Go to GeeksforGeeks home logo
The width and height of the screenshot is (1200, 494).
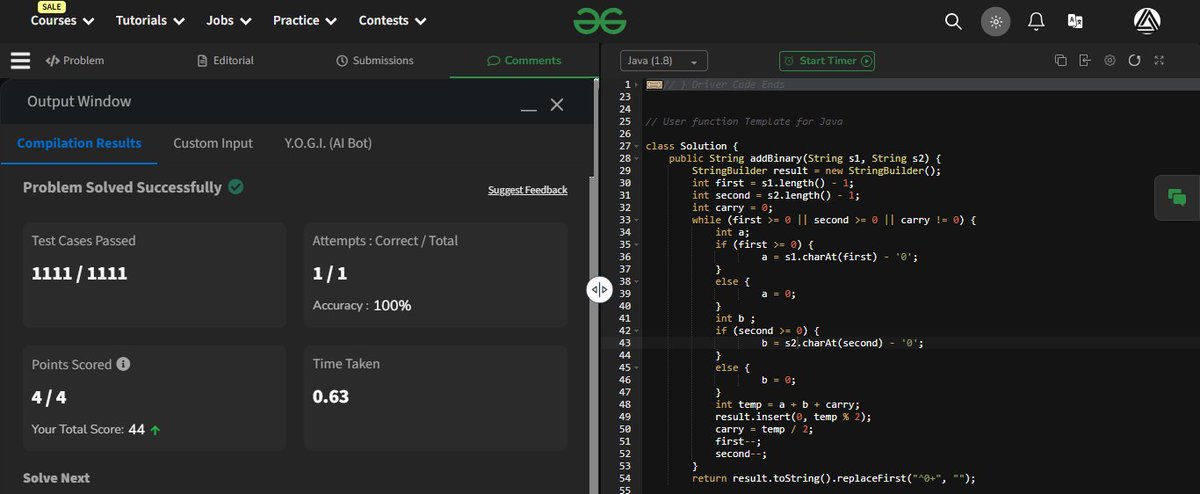click(x=600, y=20)
